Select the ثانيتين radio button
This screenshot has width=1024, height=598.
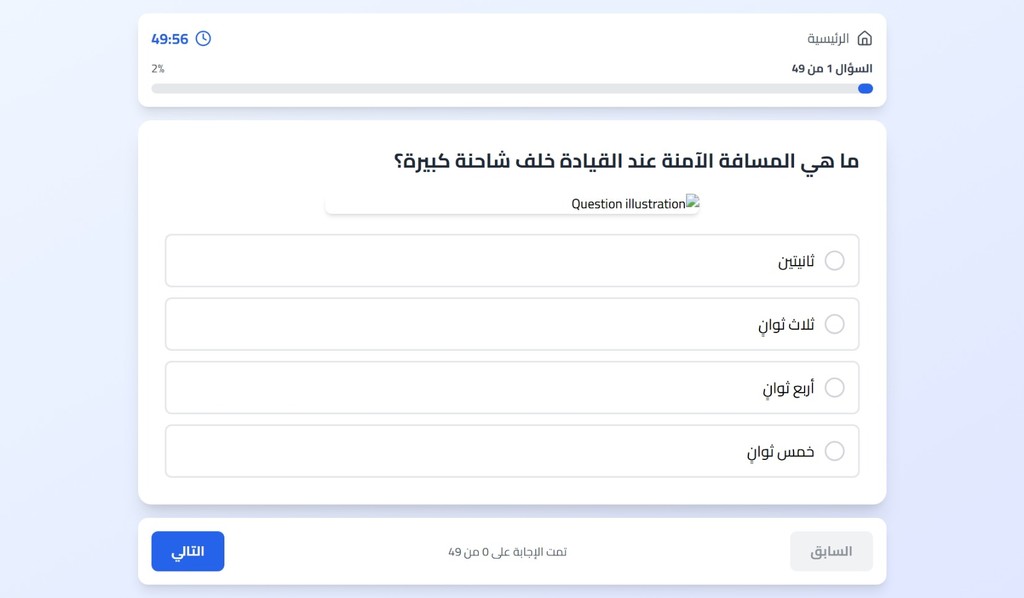coord(835,261)
